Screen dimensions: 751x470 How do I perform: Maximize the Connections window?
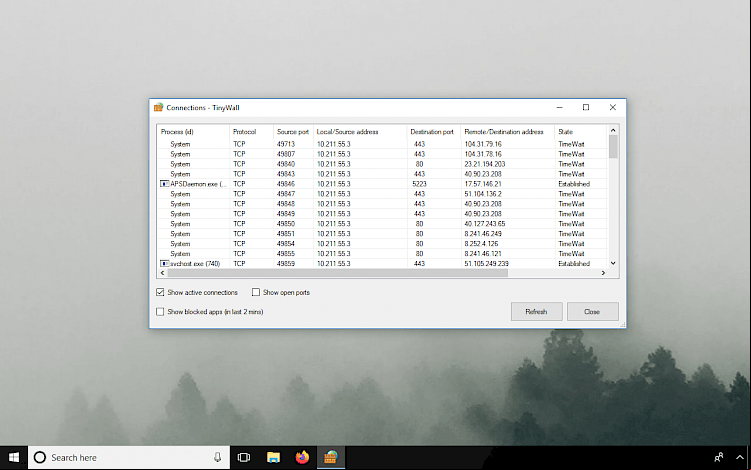586,107
